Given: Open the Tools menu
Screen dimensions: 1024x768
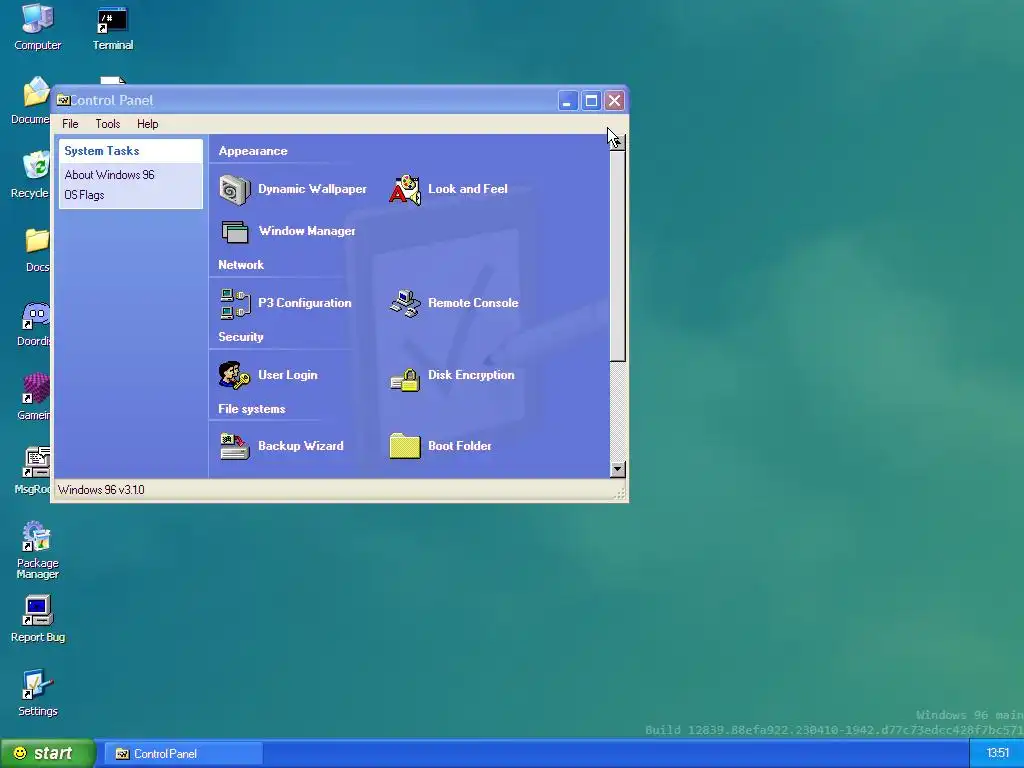Looking at the screenshot, I should (108, 124).
